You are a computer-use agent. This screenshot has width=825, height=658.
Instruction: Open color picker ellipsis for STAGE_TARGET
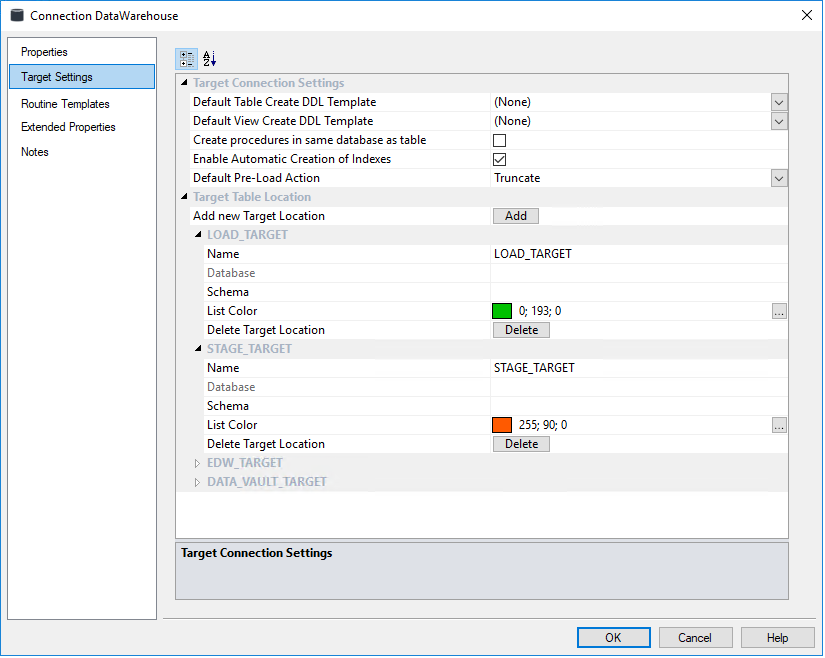coord(779,425)
